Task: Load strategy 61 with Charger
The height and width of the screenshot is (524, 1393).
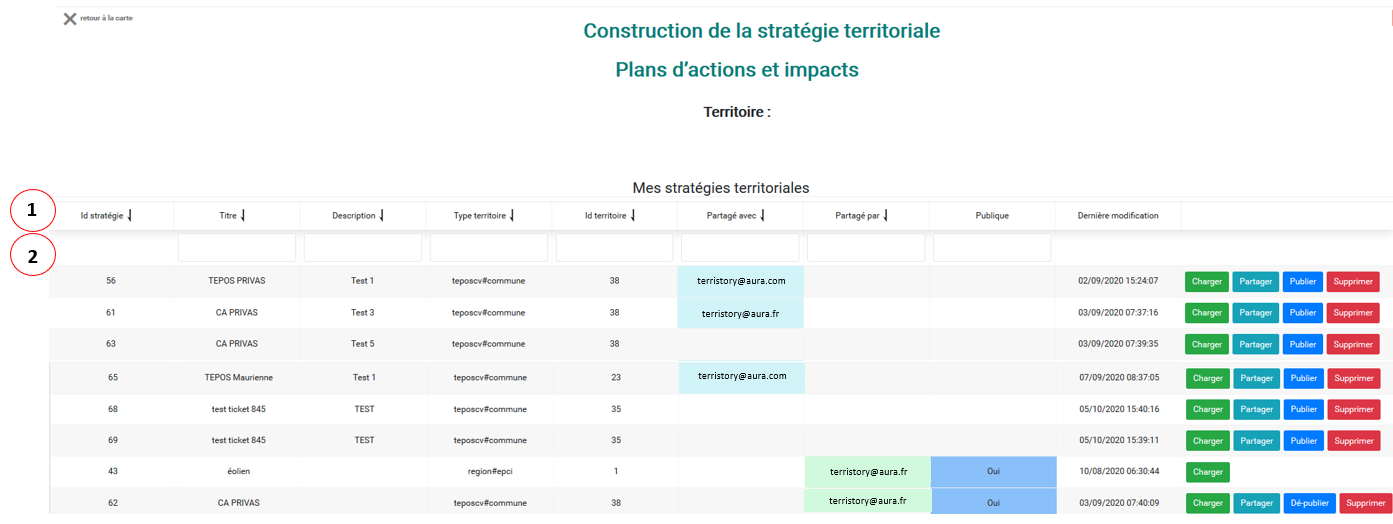Action: pyautogui.click(x=1207, y=313)
